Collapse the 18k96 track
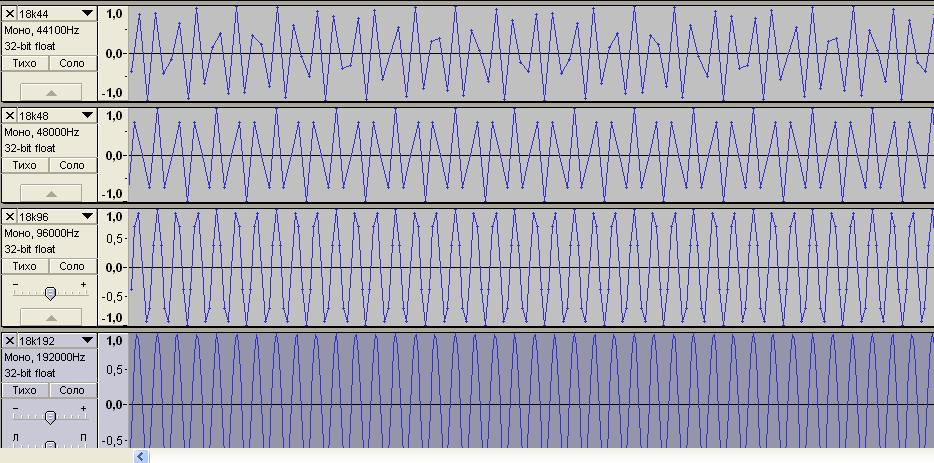Viewport: 934px width, 463px height. [50, 317]
